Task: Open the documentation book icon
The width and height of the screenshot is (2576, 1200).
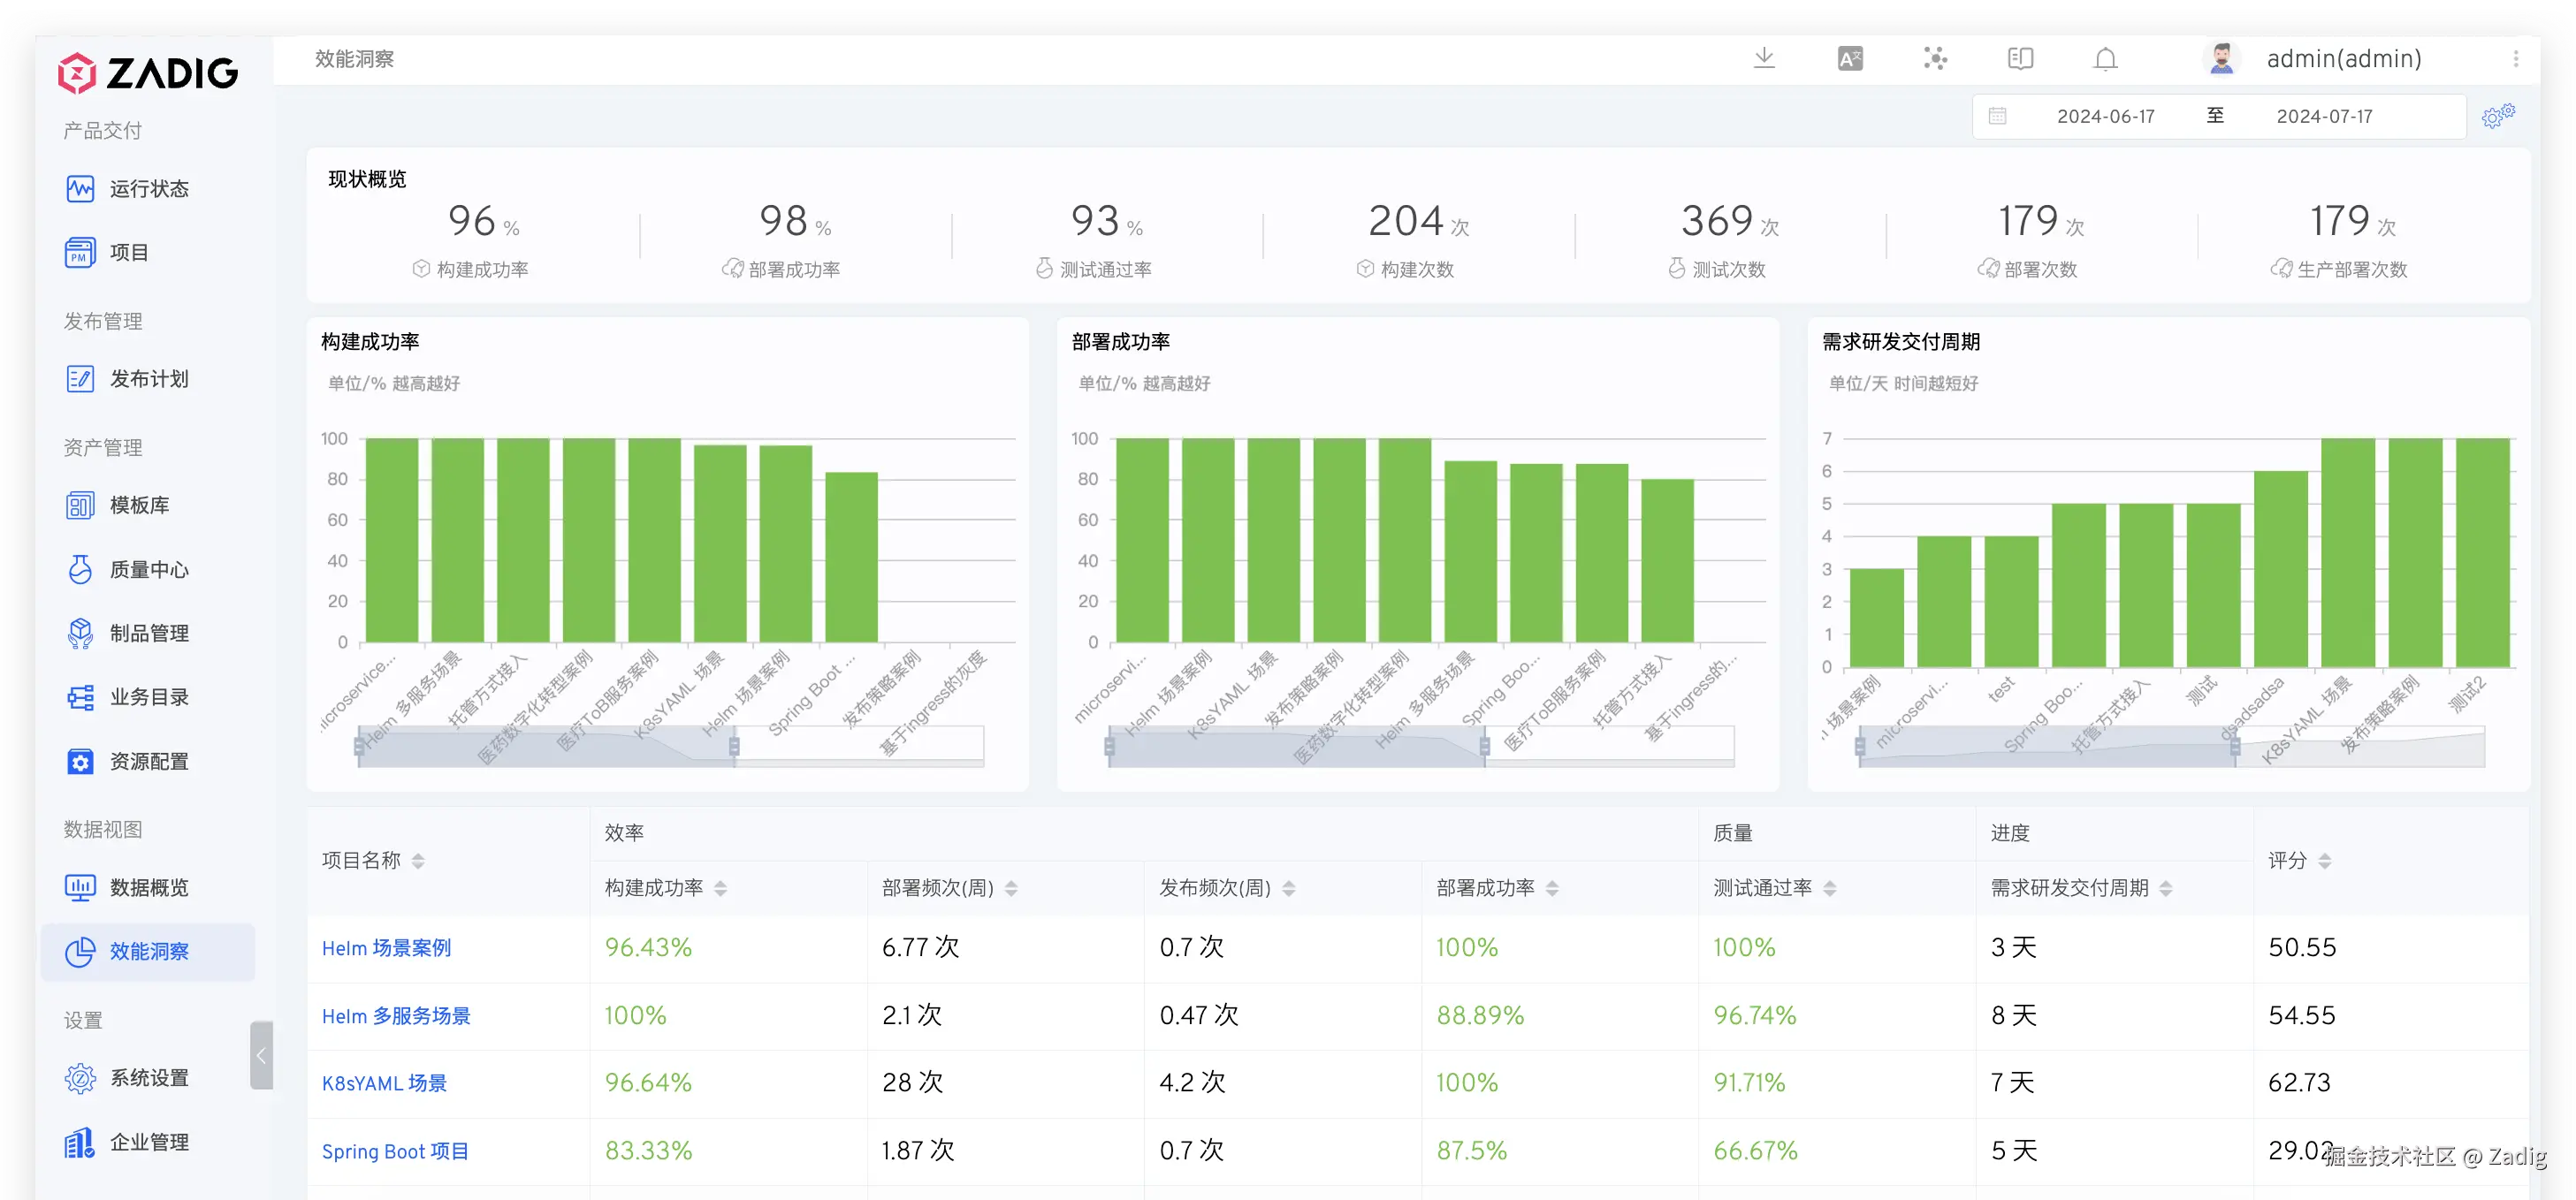Action: pos(2020,59)
